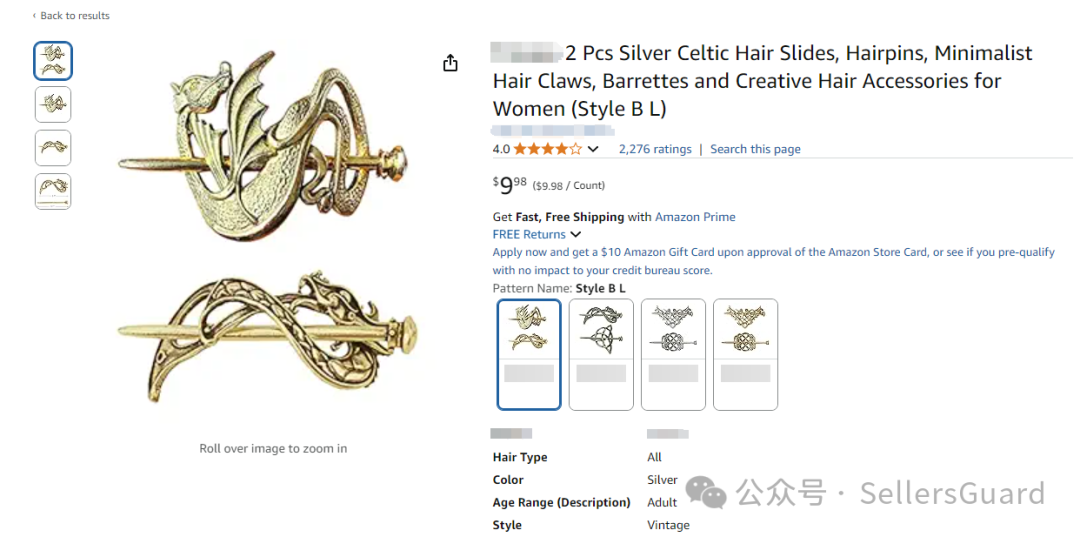This screenshot has width=1080, height=537.
Task: Select the first dragon hairpin thumbnail
Action: pyautogui.click(x=53, y=61)
